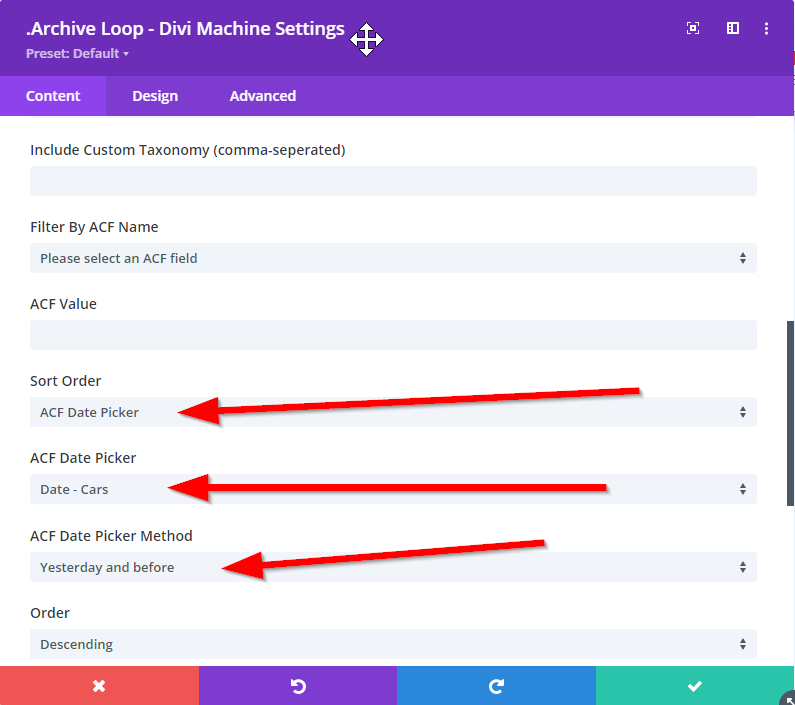
Task: Save changes with the green checkmark
Action: 695,686
